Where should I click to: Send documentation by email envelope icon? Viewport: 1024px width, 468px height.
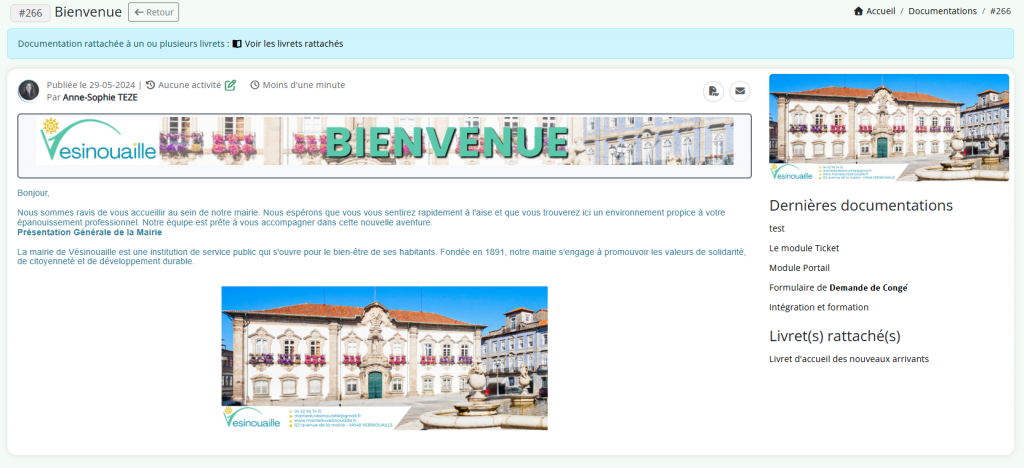[x=740, y=91]
